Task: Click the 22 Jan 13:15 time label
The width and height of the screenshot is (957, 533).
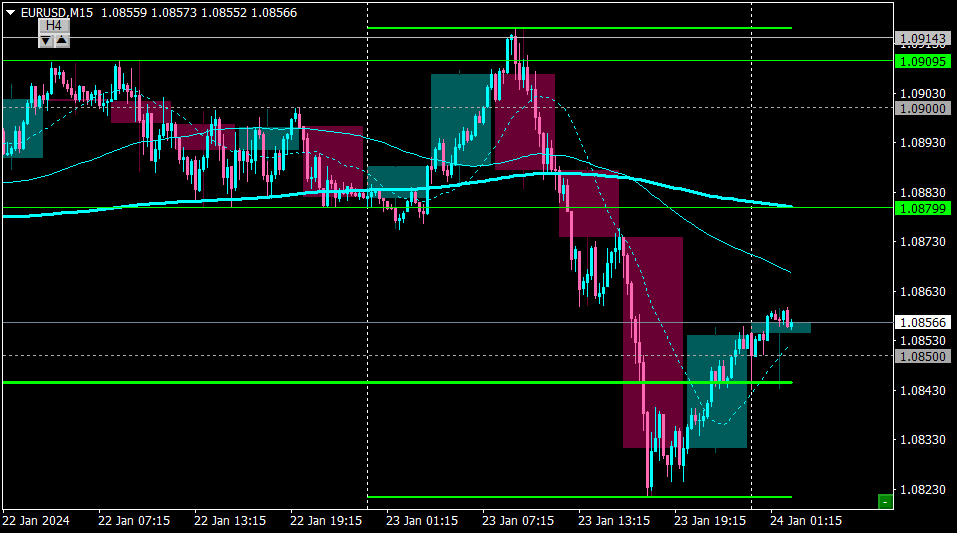Action: tap(229, 521)
